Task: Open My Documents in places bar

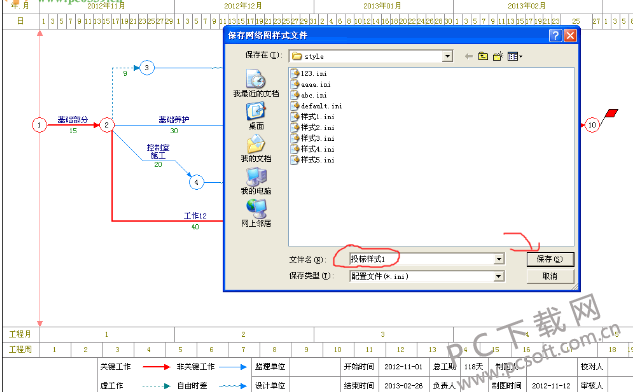Action: click(256, 148)
